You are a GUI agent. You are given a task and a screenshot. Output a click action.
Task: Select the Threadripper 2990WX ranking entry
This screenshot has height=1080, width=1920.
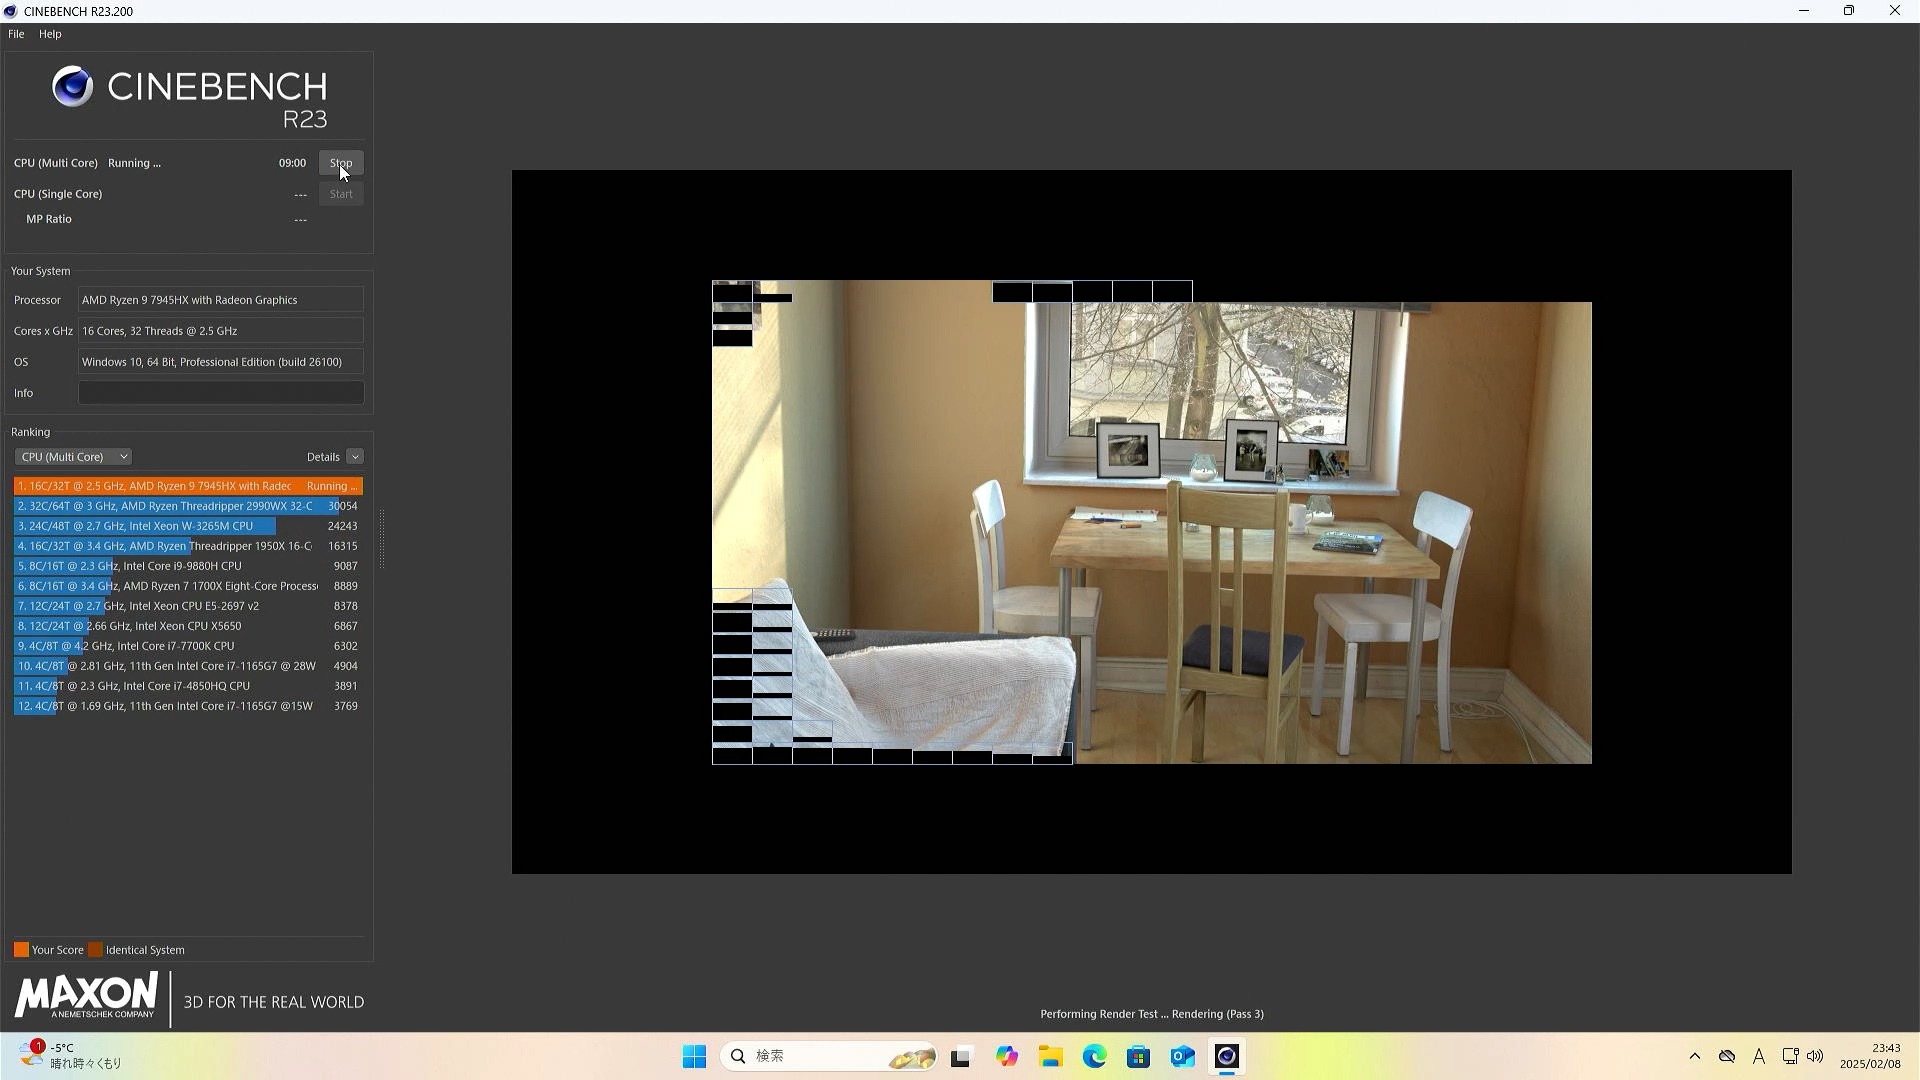[170, 506]
